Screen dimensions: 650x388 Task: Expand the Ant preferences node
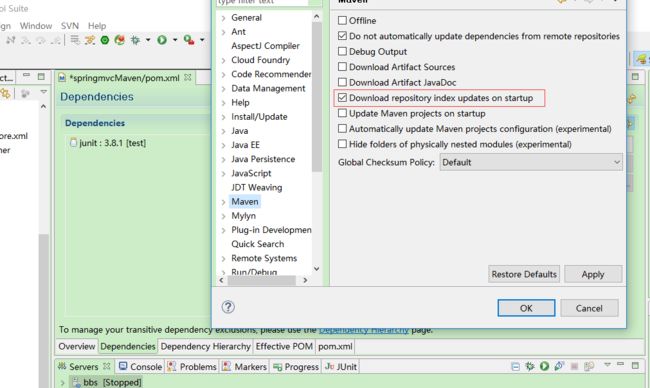click(223, 32)
